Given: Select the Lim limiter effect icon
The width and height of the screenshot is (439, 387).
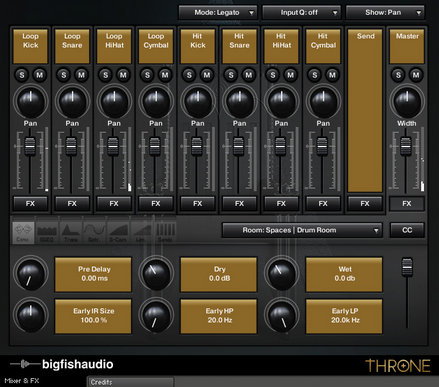Looking at the screenshot, I should [141, 232].
